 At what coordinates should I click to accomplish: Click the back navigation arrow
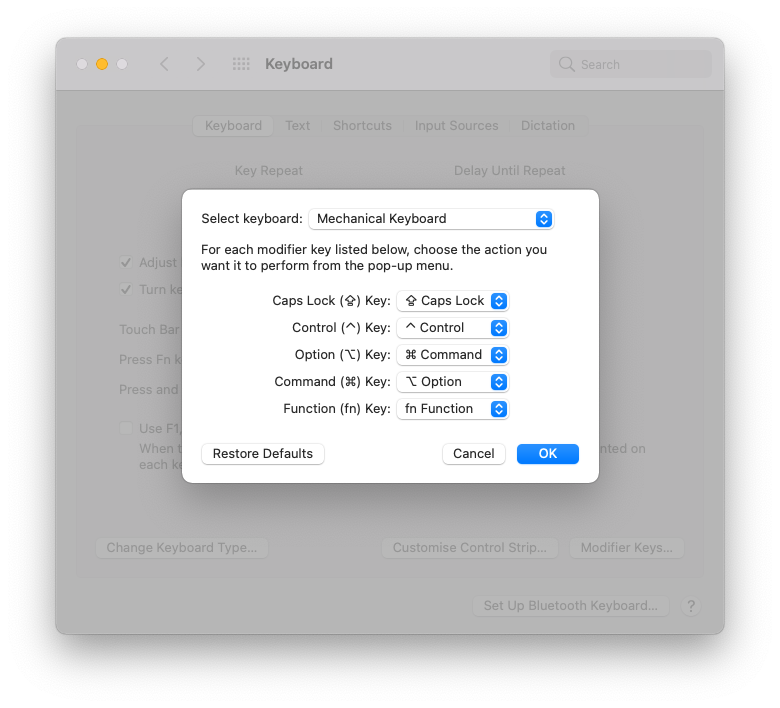(165, 64)
